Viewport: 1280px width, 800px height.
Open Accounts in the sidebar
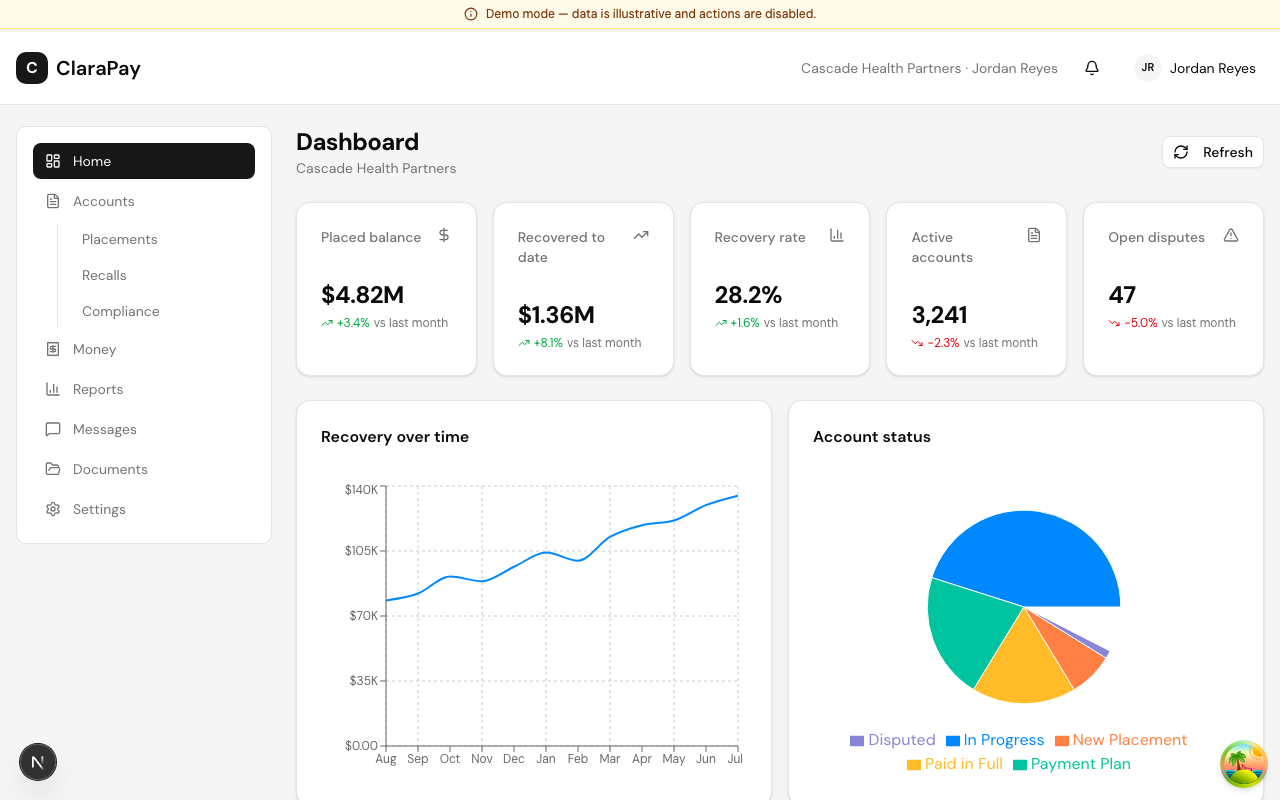[144, 201]
